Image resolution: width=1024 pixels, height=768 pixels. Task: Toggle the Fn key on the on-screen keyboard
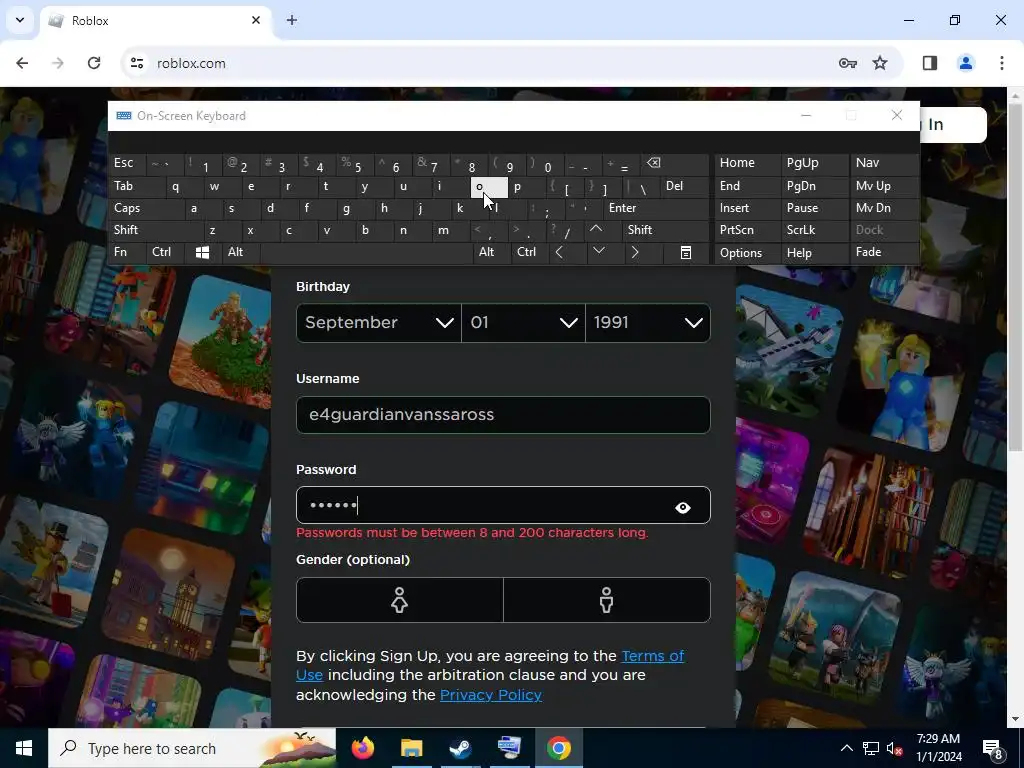[127, 252]
